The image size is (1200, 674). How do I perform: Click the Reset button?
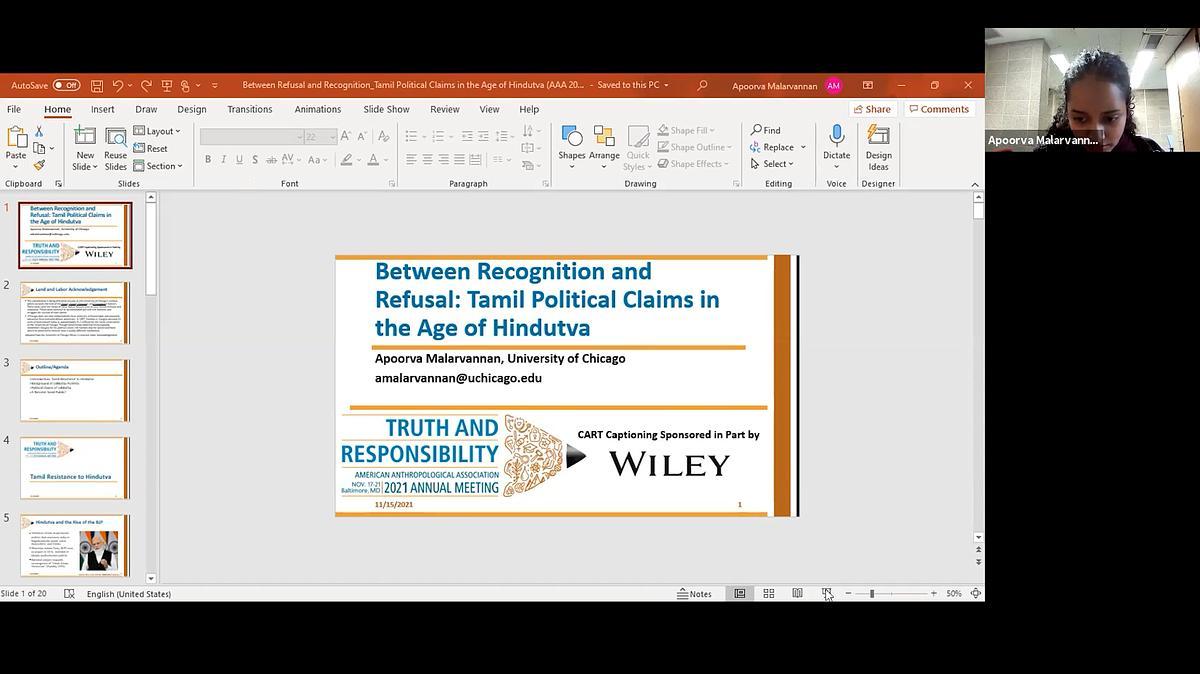pyautogui.click(x=151, y=148)
